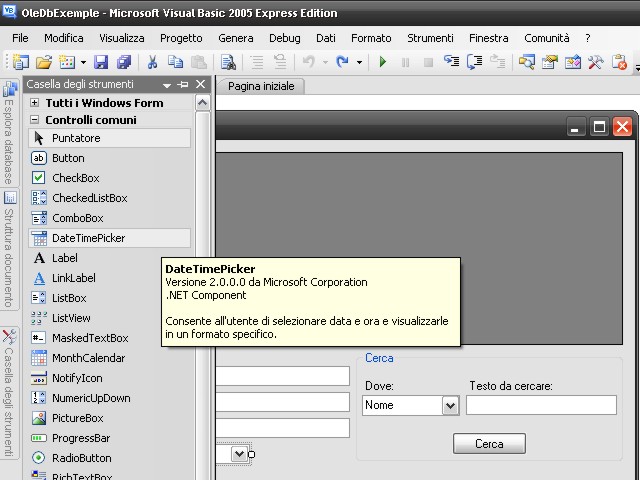Start debugging with the green play icon
The height and width of the screenshot is (480, 640).
382,62
